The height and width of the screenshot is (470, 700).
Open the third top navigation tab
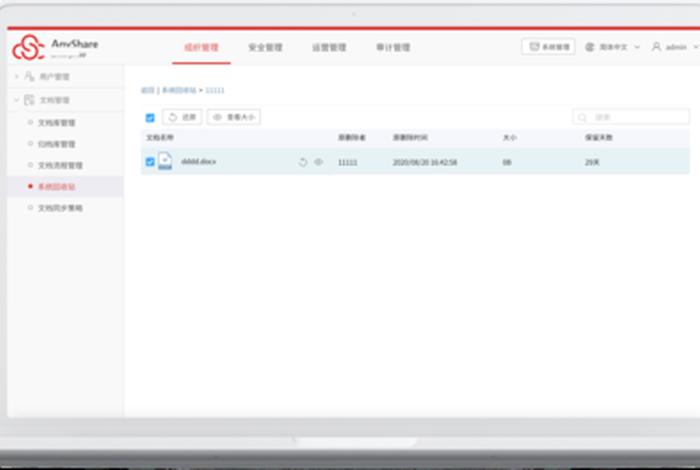tap(329, 47)
